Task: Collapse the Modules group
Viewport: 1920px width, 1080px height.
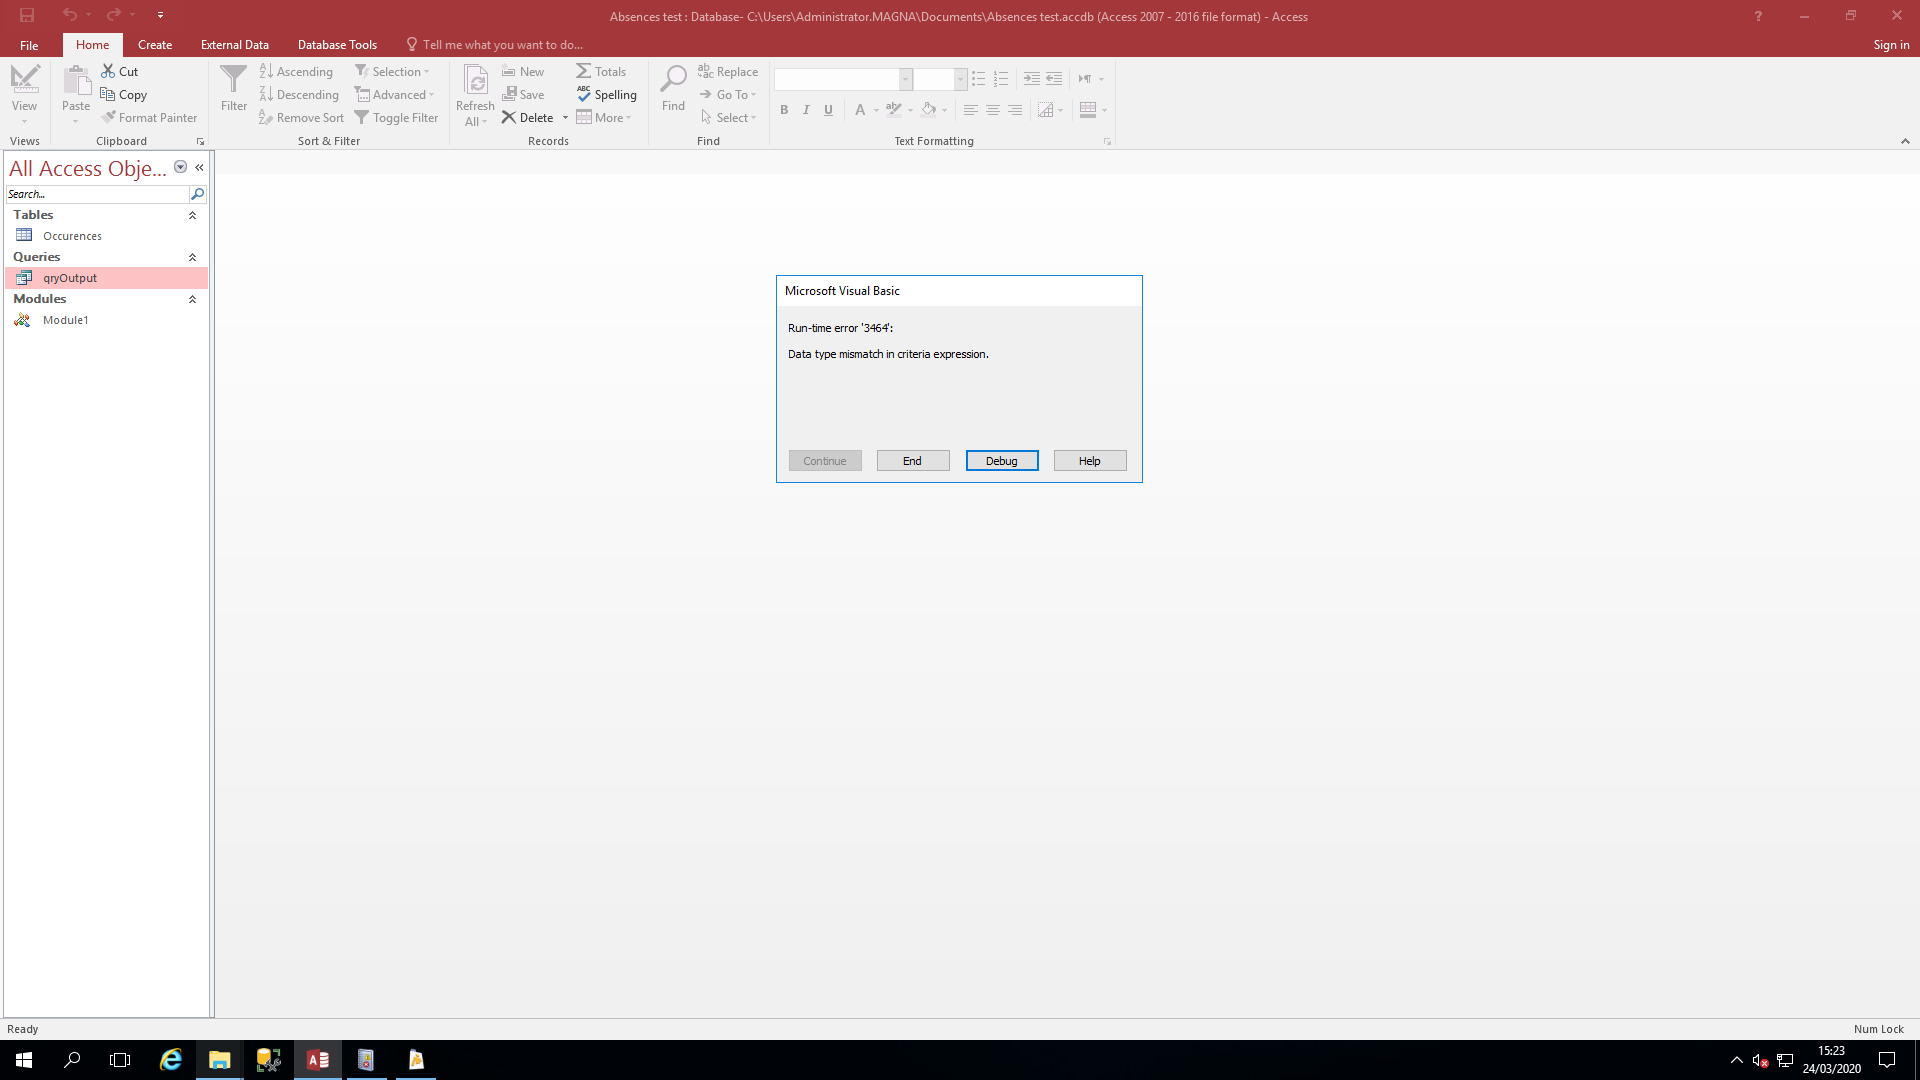Action: [x=192, y=299]
